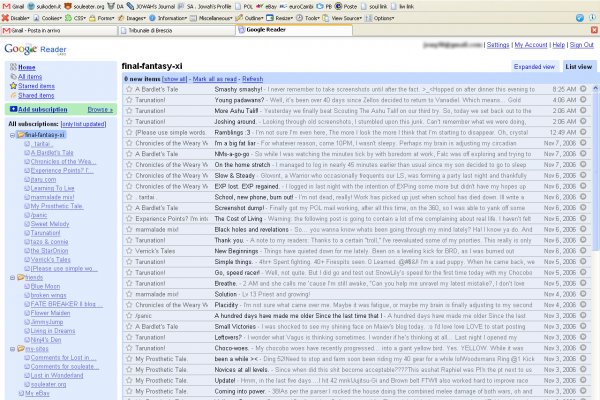Viewport: 600px width, 400px height.
Task: Star the 'Black holes and revelations' entry
Action: (129, 229)
